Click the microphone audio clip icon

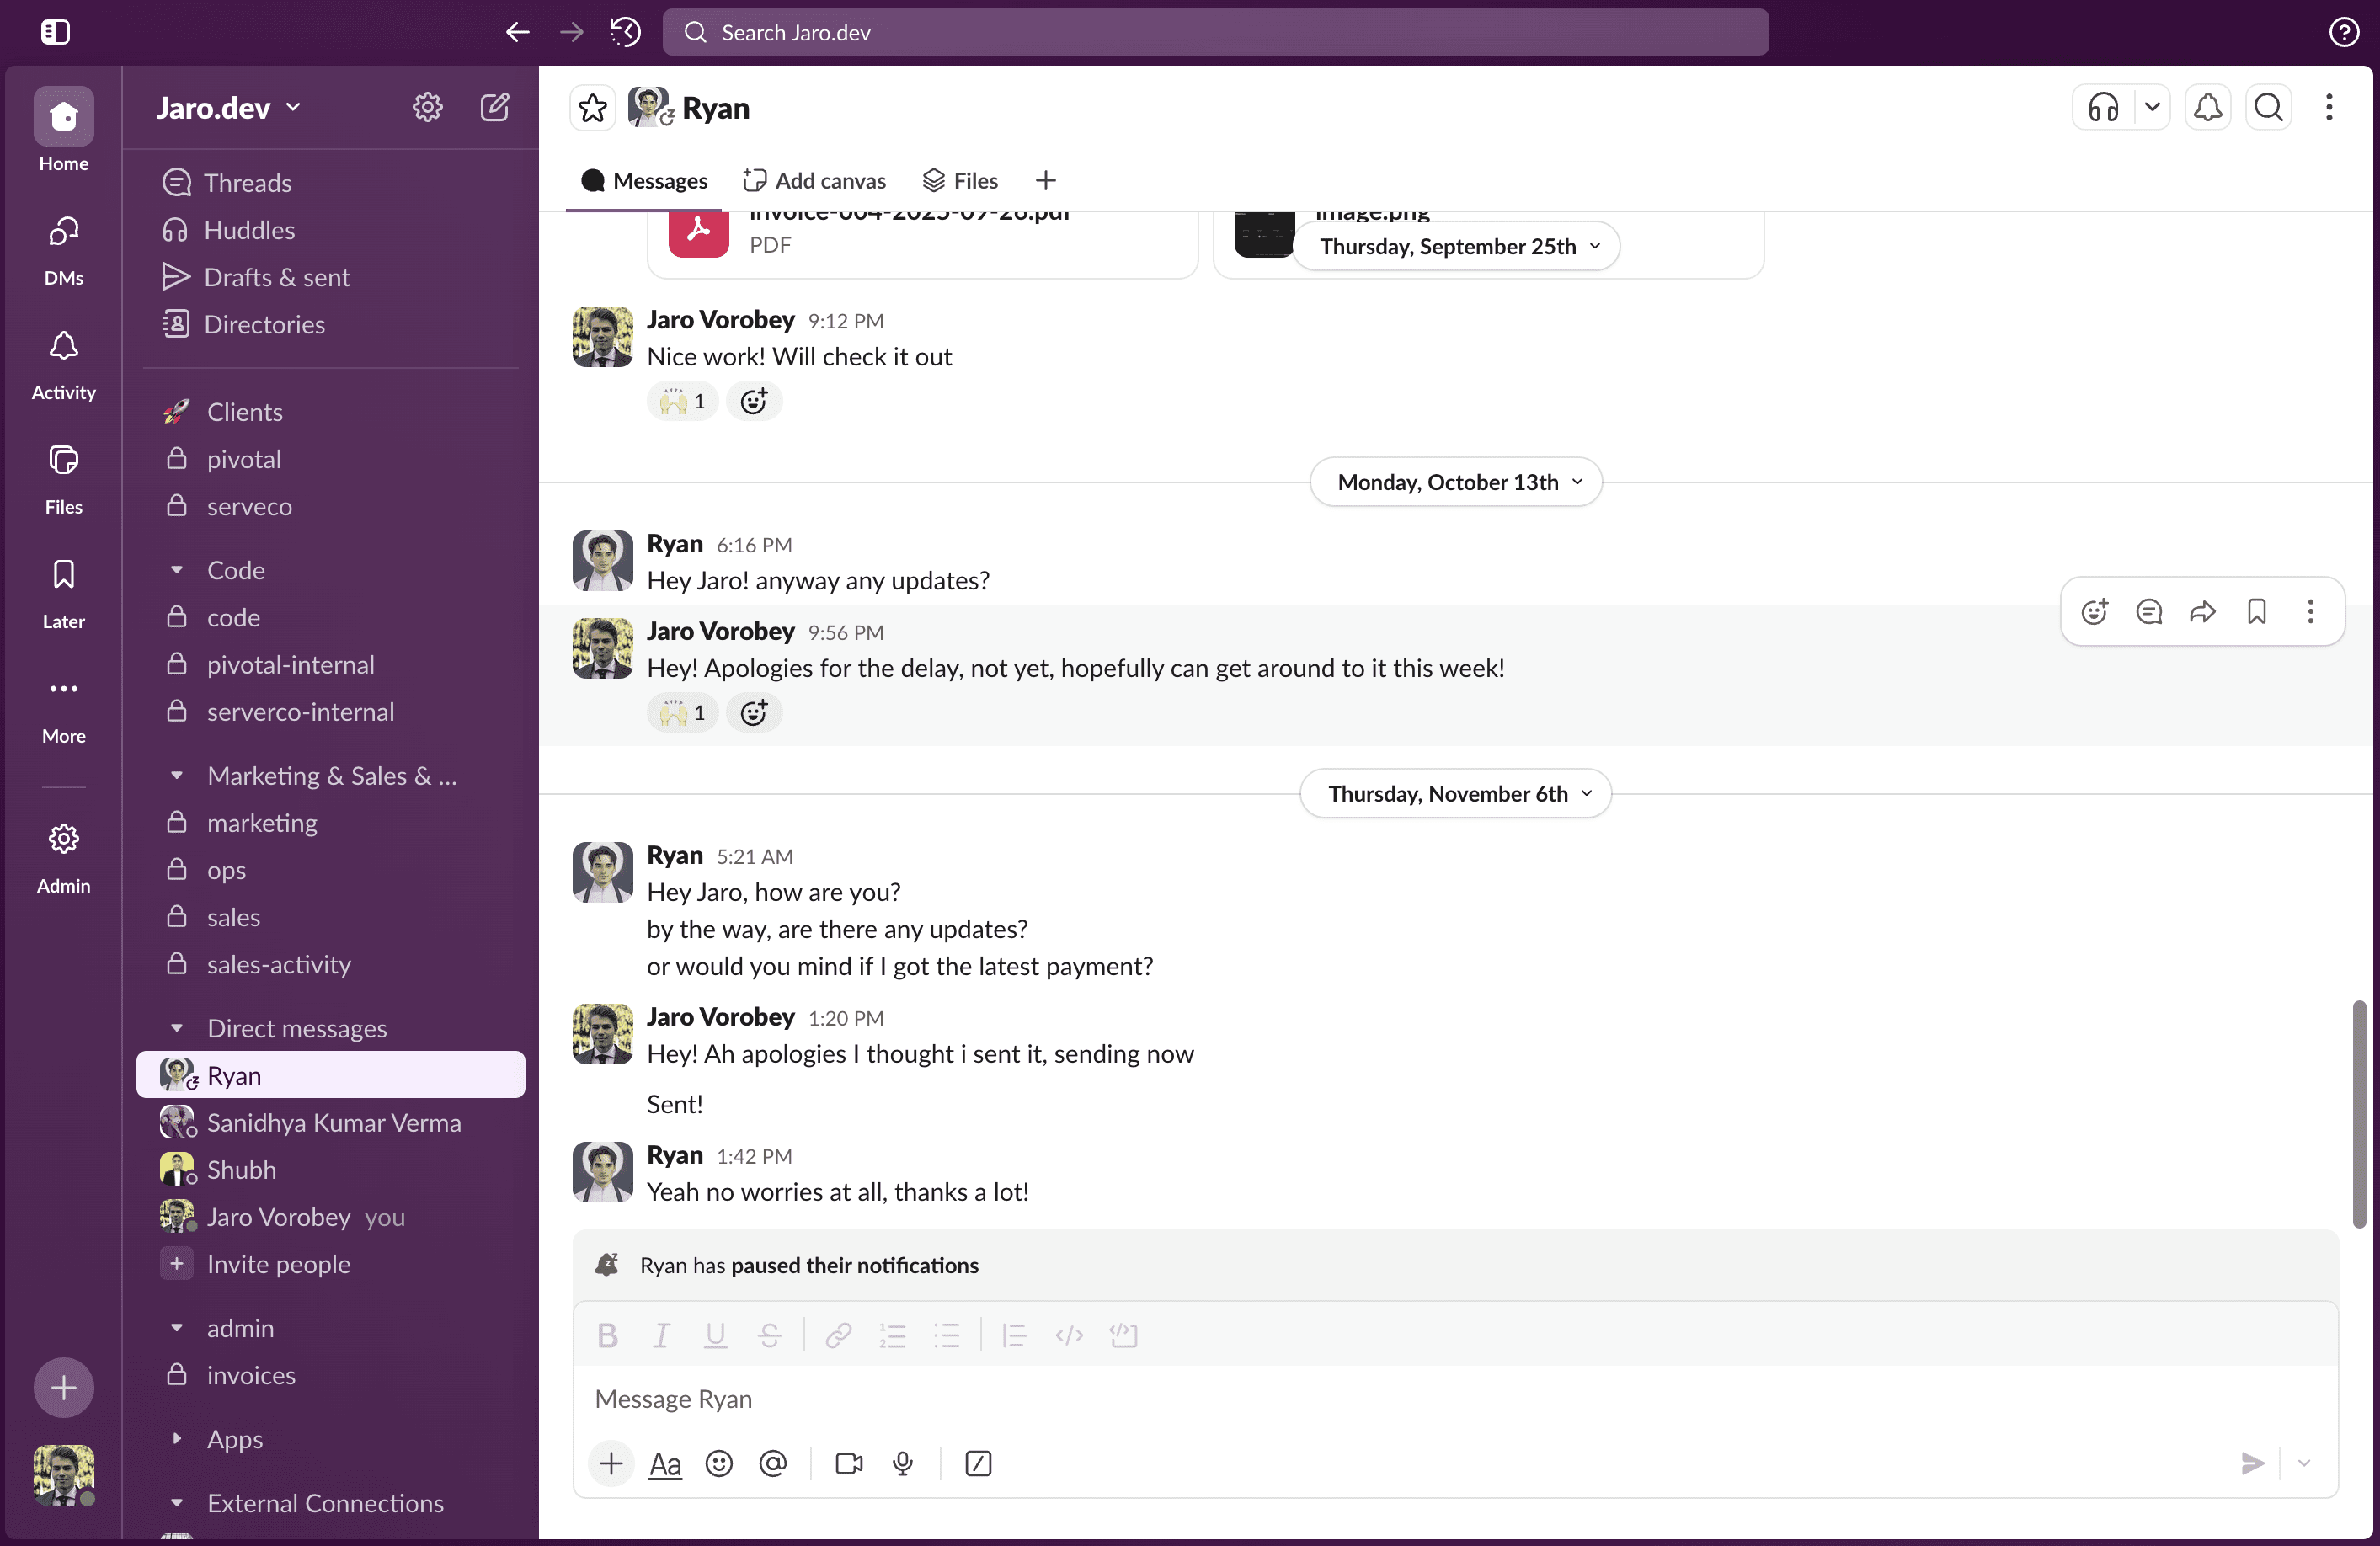click(x=903, y=1463)
